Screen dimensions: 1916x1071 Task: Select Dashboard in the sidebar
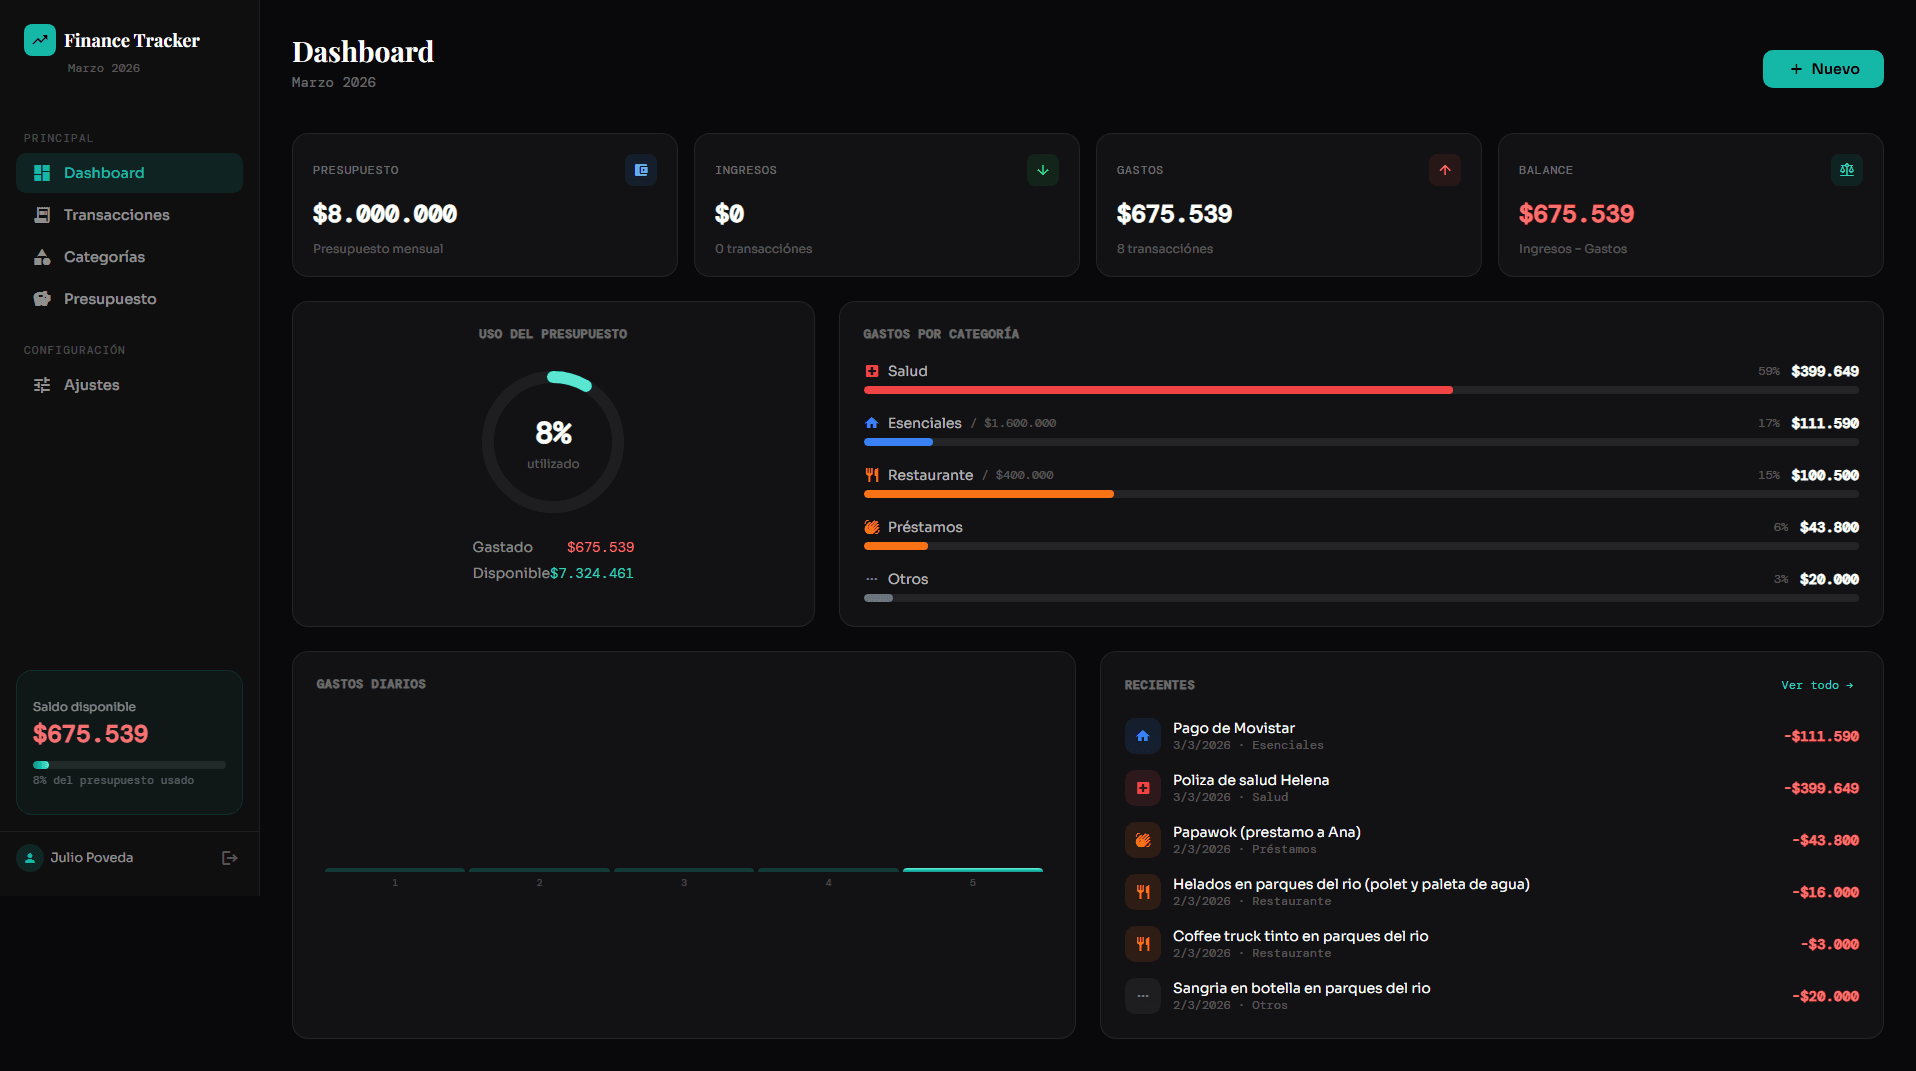click(104, 173)
